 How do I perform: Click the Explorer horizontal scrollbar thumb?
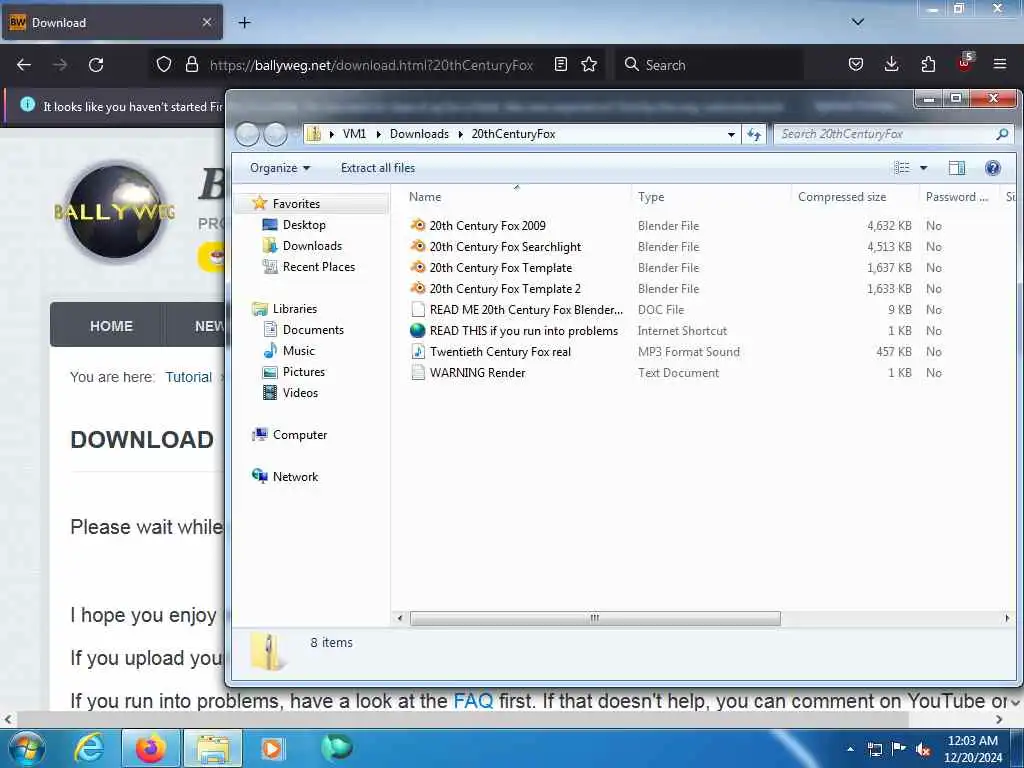pos(595,618)
